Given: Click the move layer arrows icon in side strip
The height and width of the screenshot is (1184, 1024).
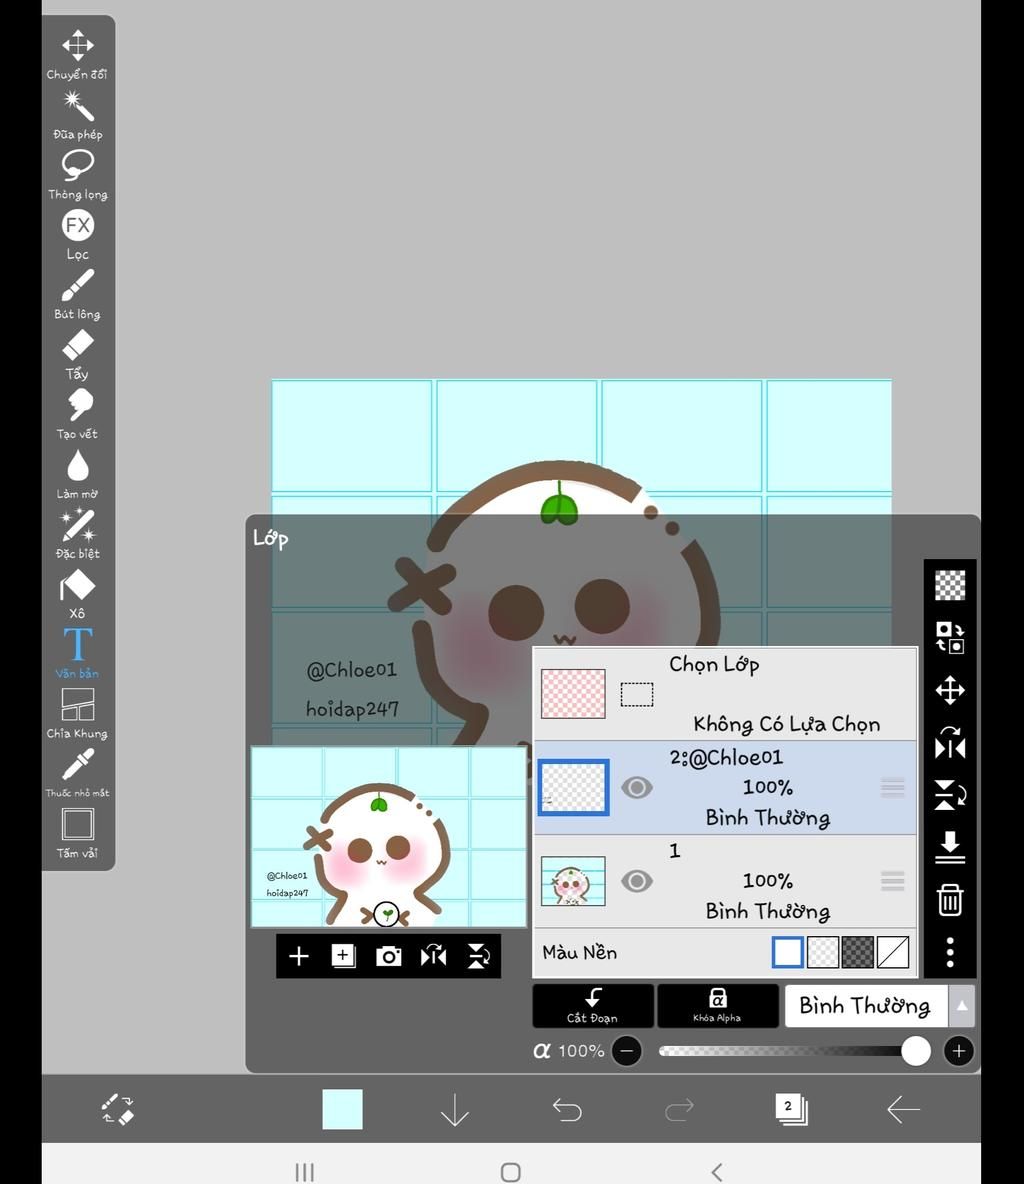Looking at the screenshot, I should coord(950,690).
